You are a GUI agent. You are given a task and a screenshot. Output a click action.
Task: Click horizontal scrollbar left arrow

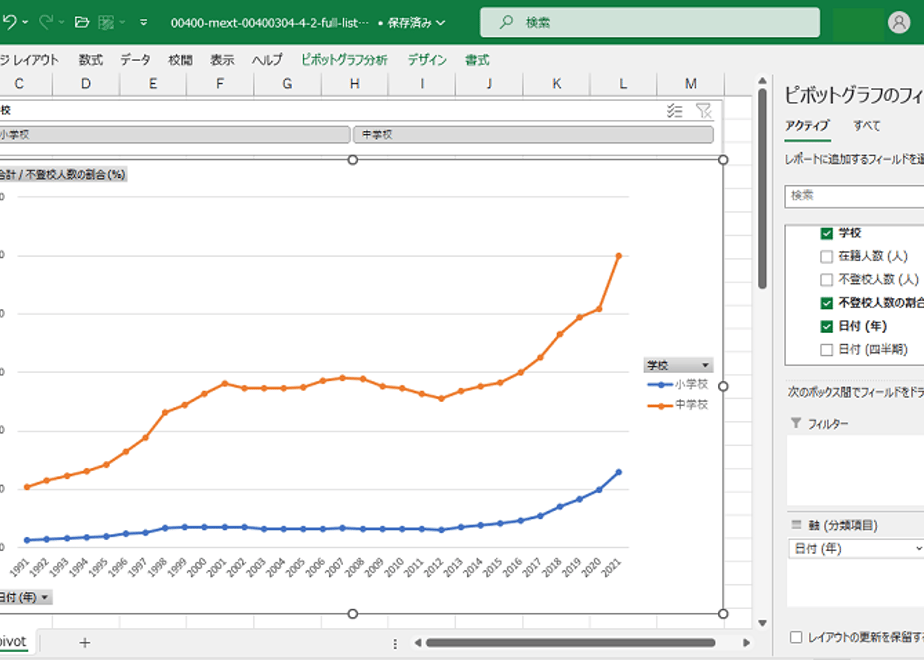(418, 642)
